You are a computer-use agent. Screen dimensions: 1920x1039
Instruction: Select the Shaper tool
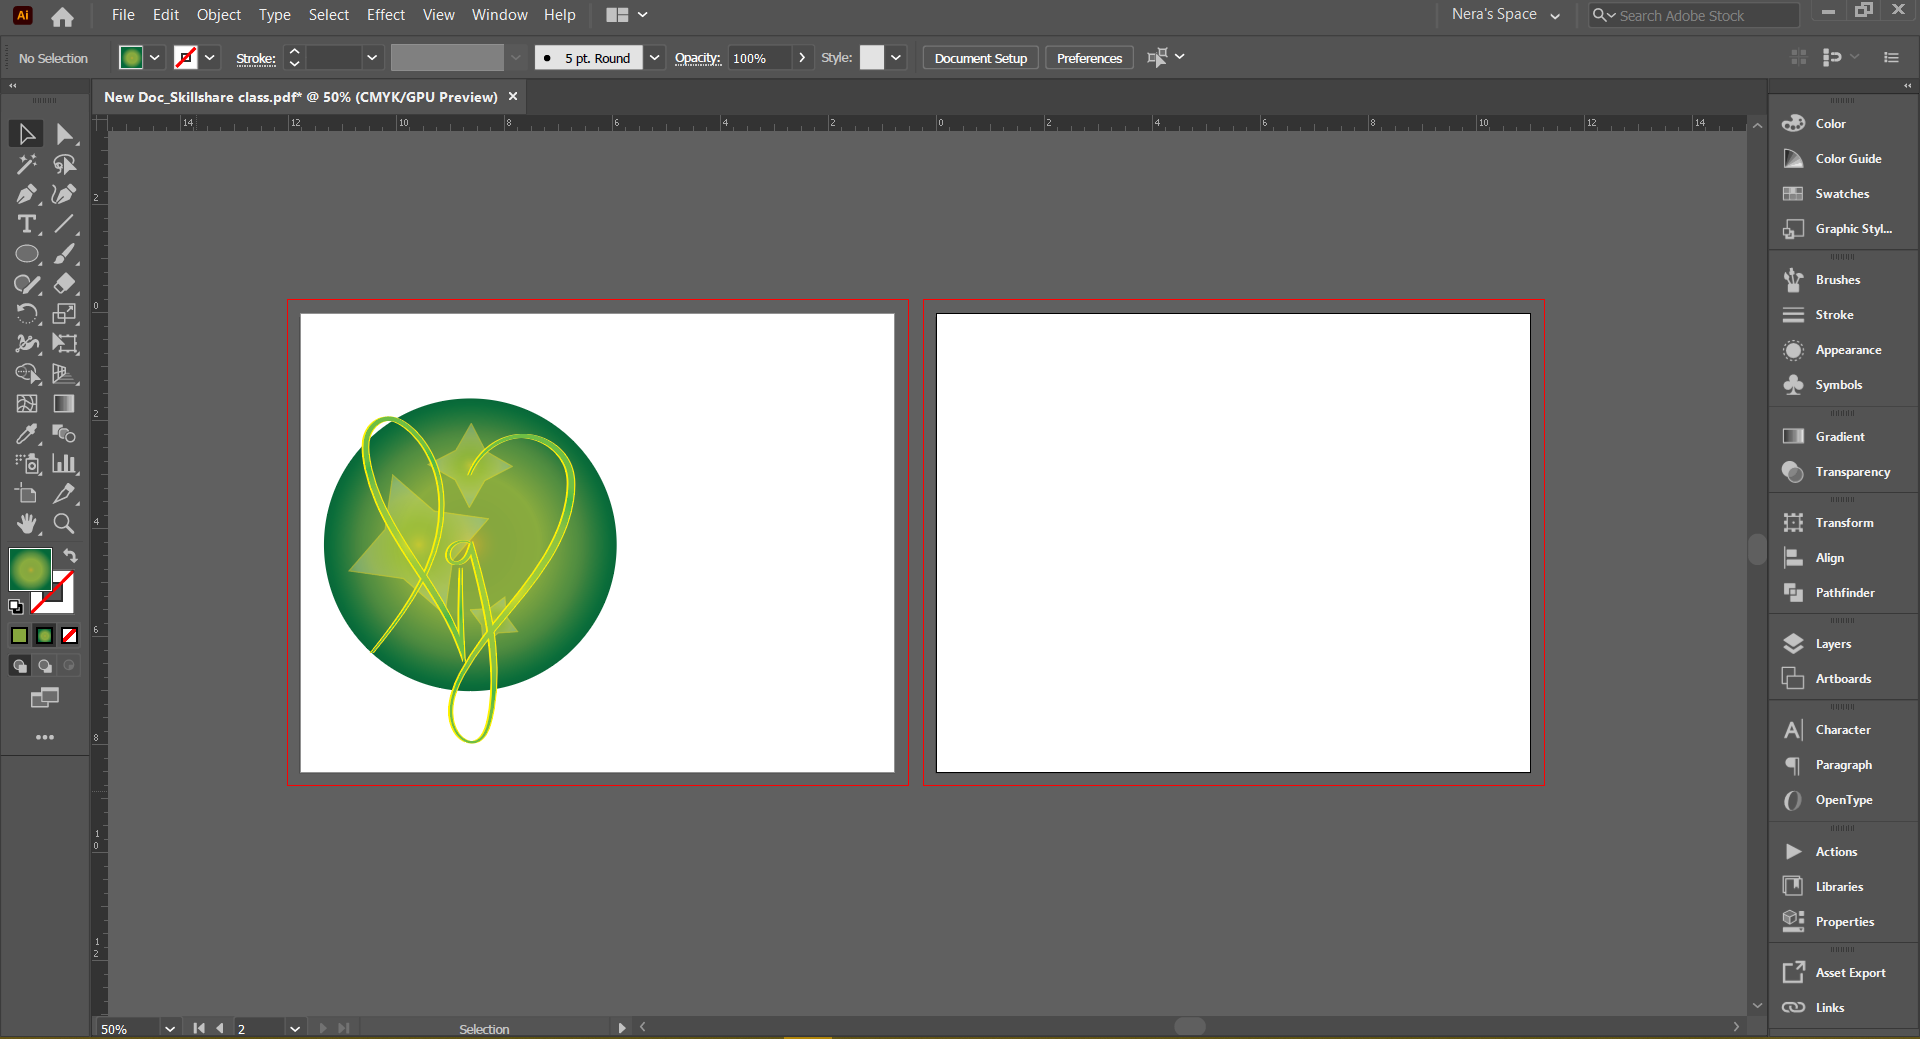[x=27, y=284]
